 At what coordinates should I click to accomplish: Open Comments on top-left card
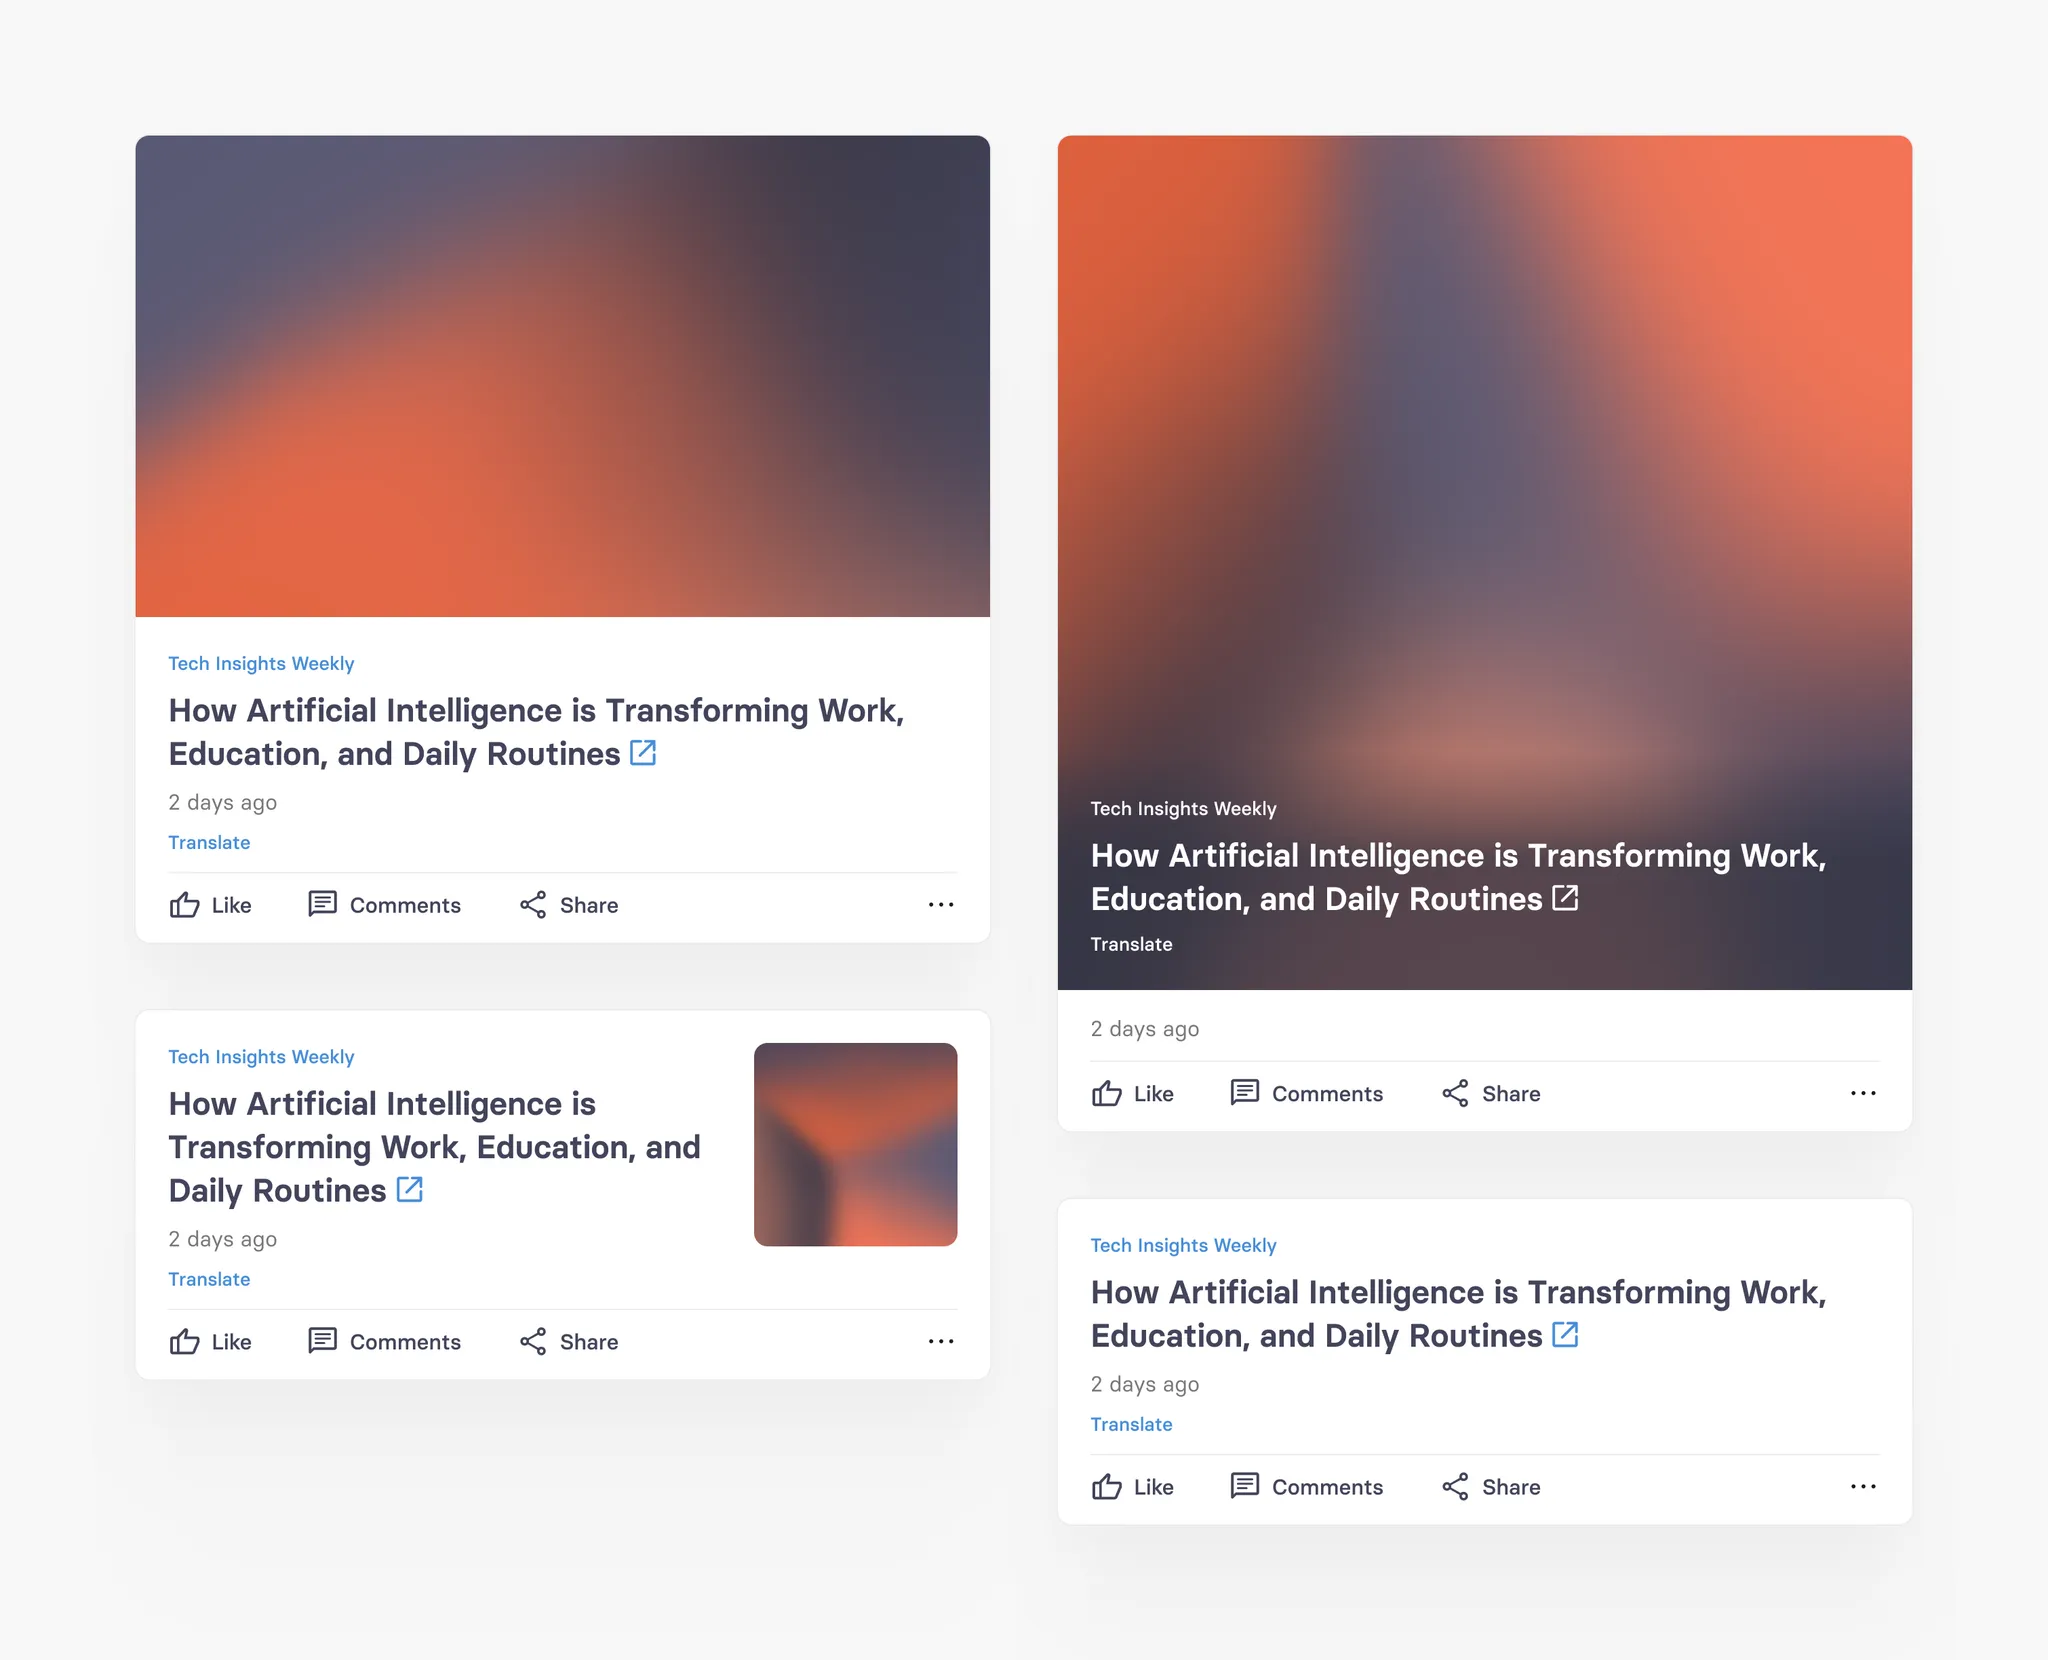pos(384,905)
